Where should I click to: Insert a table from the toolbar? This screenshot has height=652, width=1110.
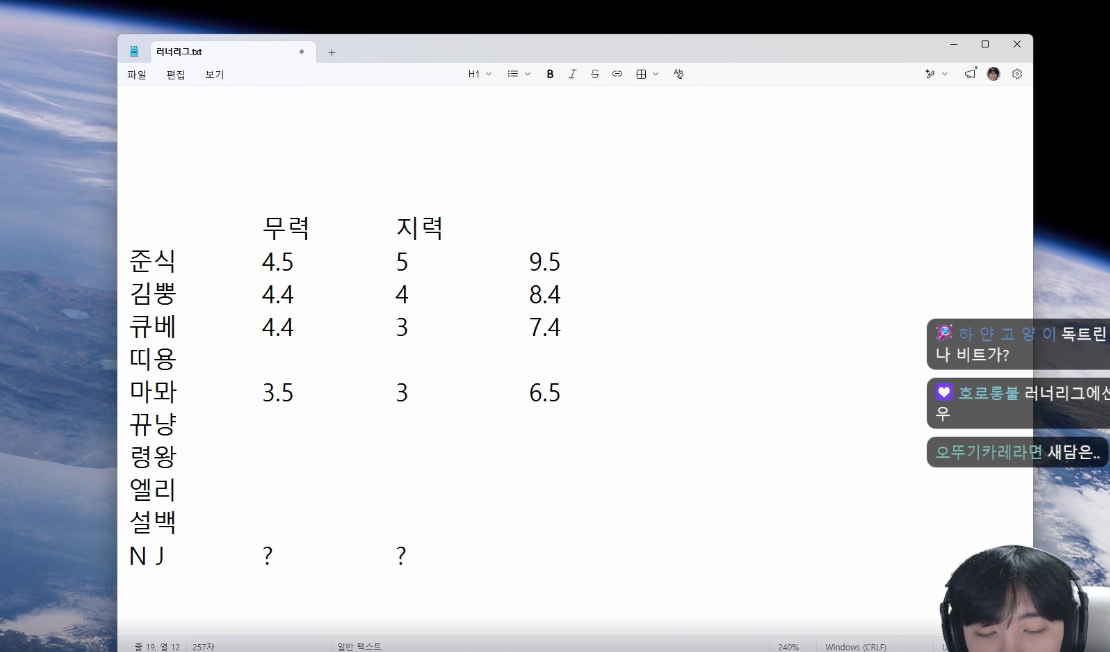pos(641,74)
